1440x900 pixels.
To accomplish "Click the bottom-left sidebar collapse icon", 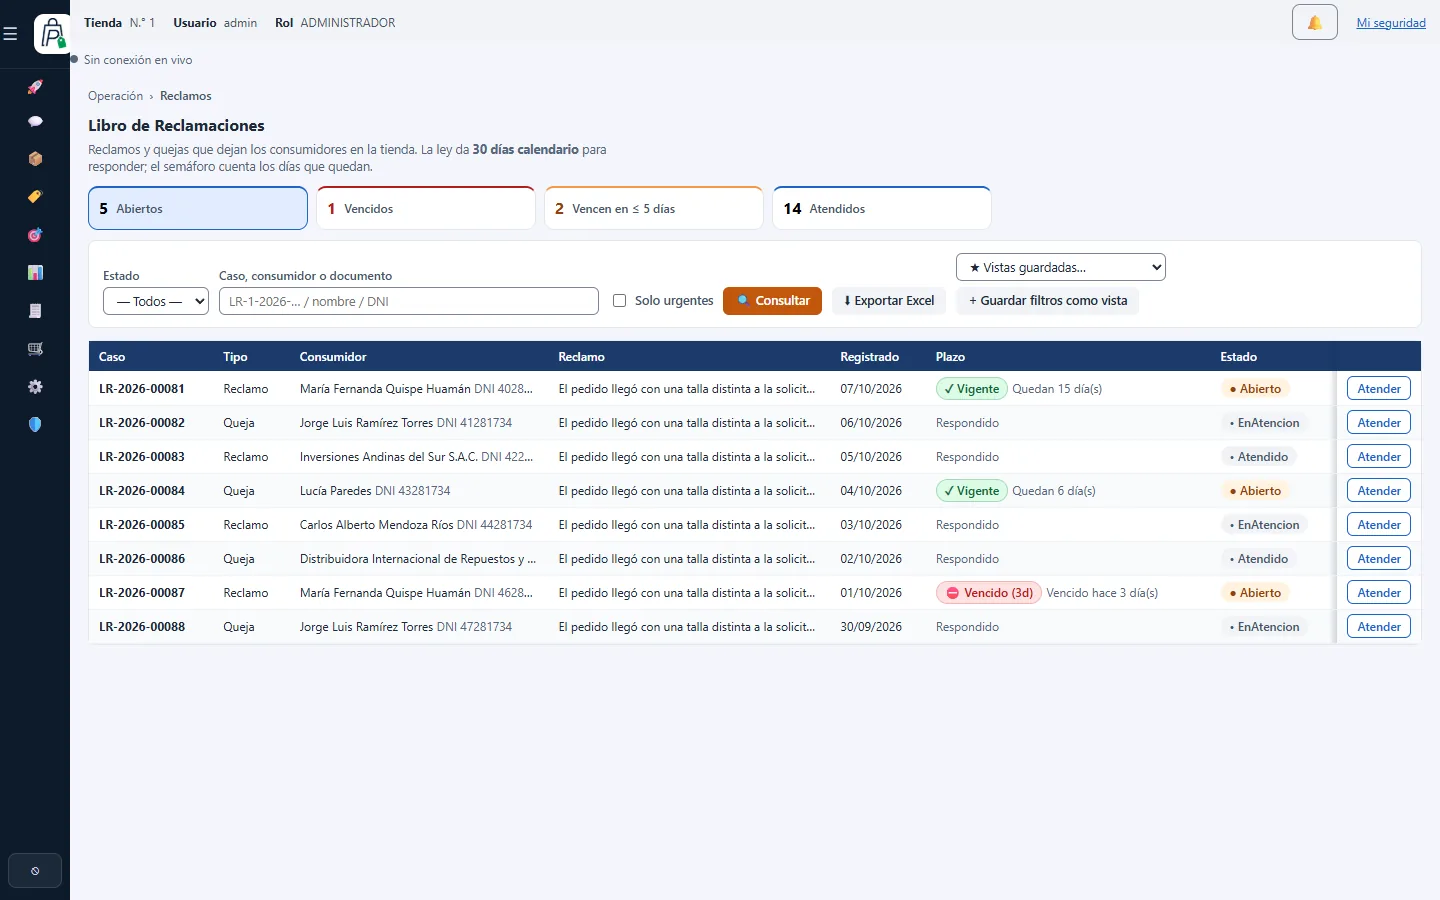I will click(35, 871).
